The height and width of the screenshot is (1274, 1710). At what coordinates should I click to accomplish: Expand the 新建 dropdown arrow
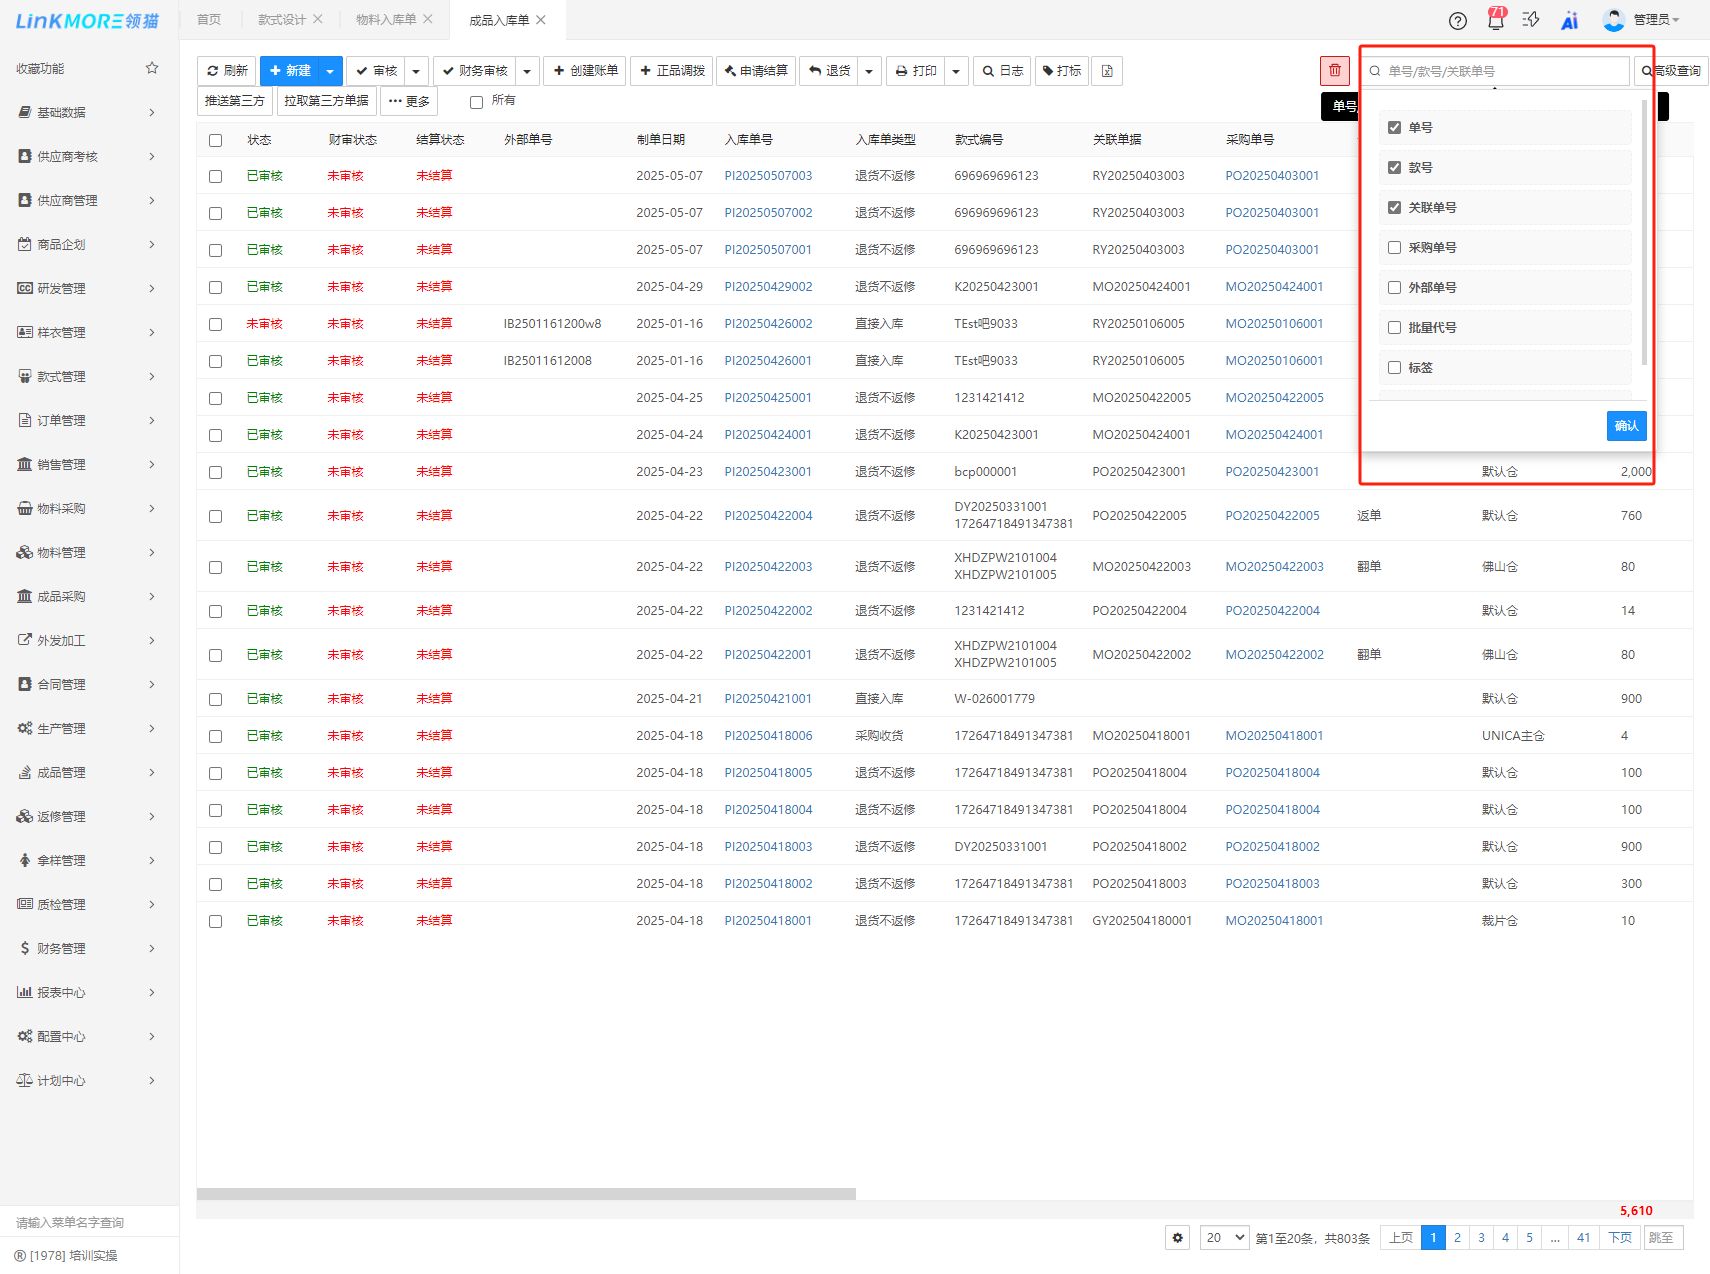pos(330,71)
